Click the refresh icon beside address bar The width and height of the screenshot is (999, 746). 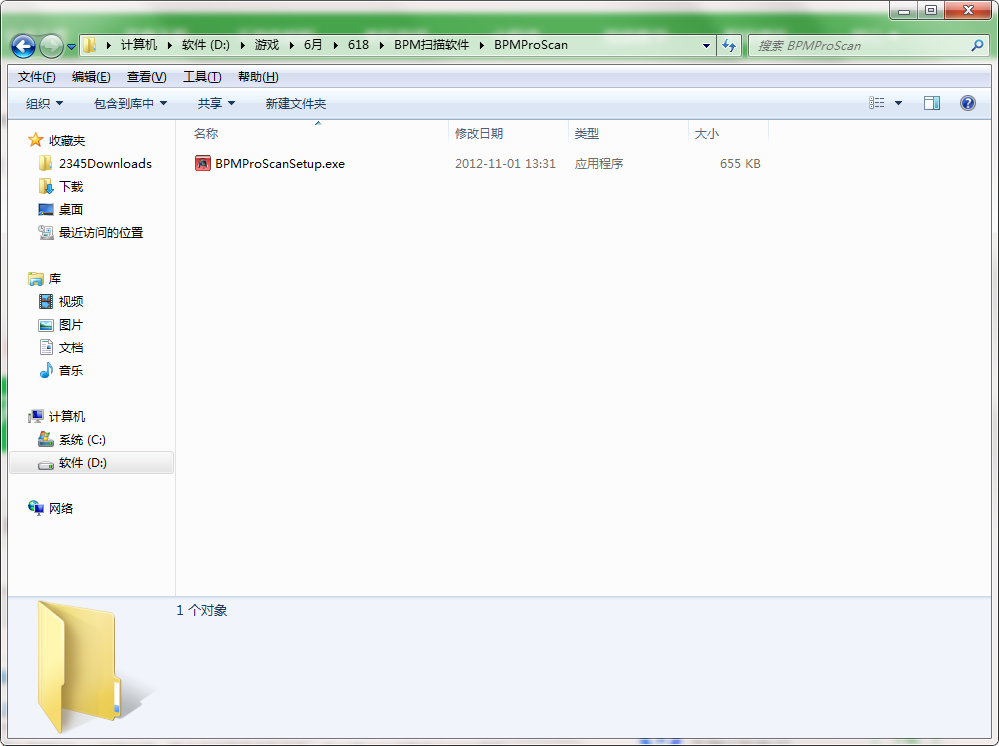coord(729,45)
